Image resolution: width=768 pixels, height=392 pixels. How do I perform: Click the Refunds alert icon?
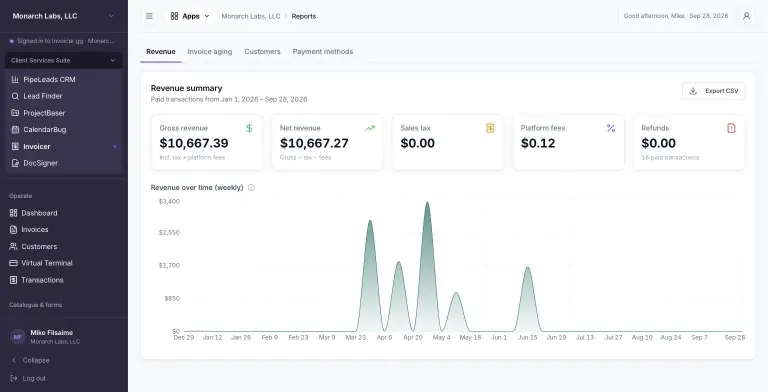(x=731, y=128)
